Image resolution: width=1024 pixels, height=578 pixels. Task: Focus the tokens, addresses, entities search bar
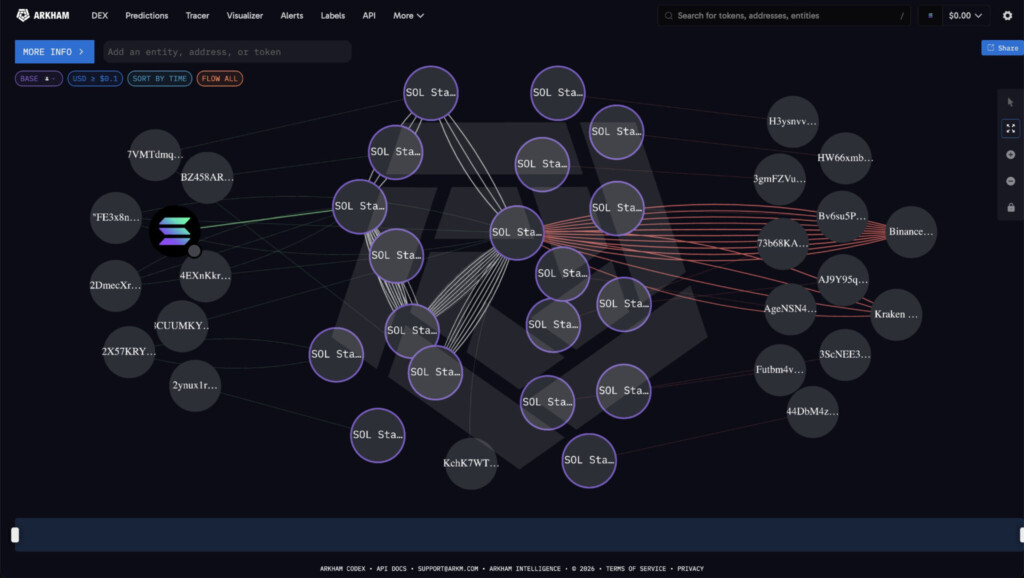pos(784,16)
